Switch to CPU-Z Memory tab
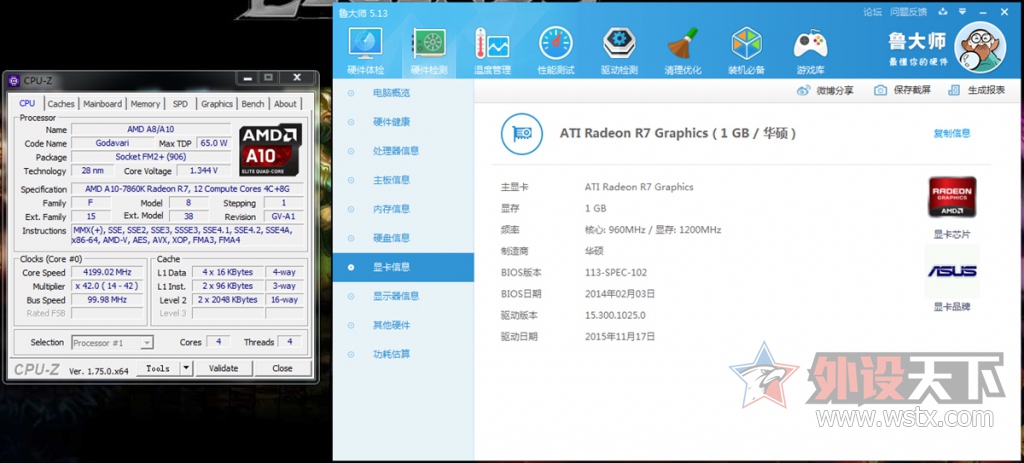This screenshot has height=463, width=1024. [145, 104]
